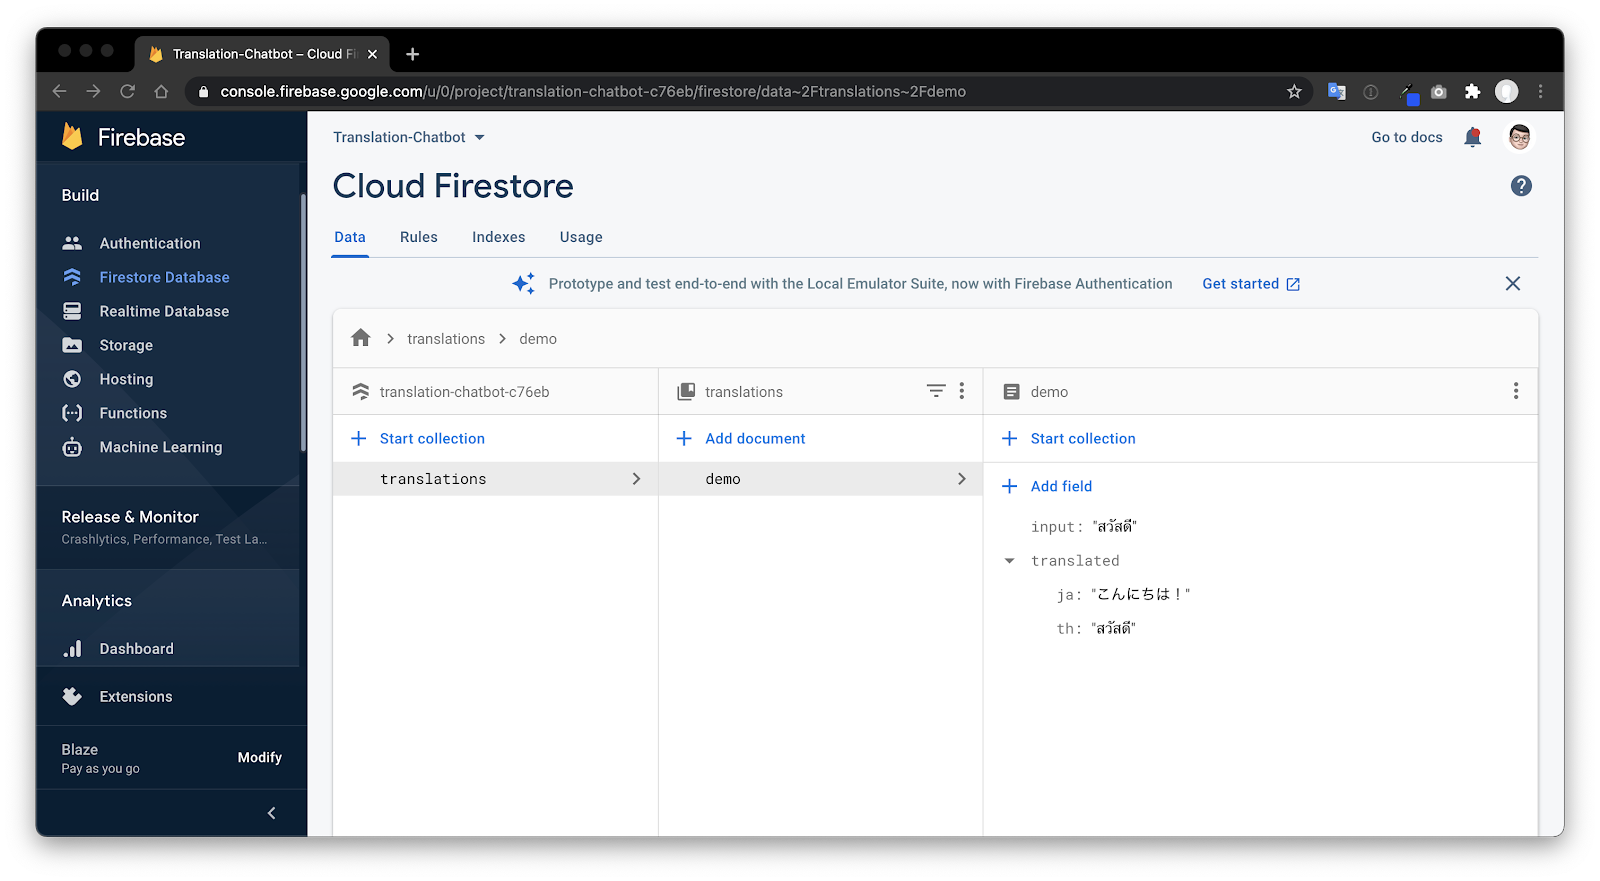Expand demo document row arrow
The width and height of the screenshot is (1600, 881).
(x=962, y=479)
